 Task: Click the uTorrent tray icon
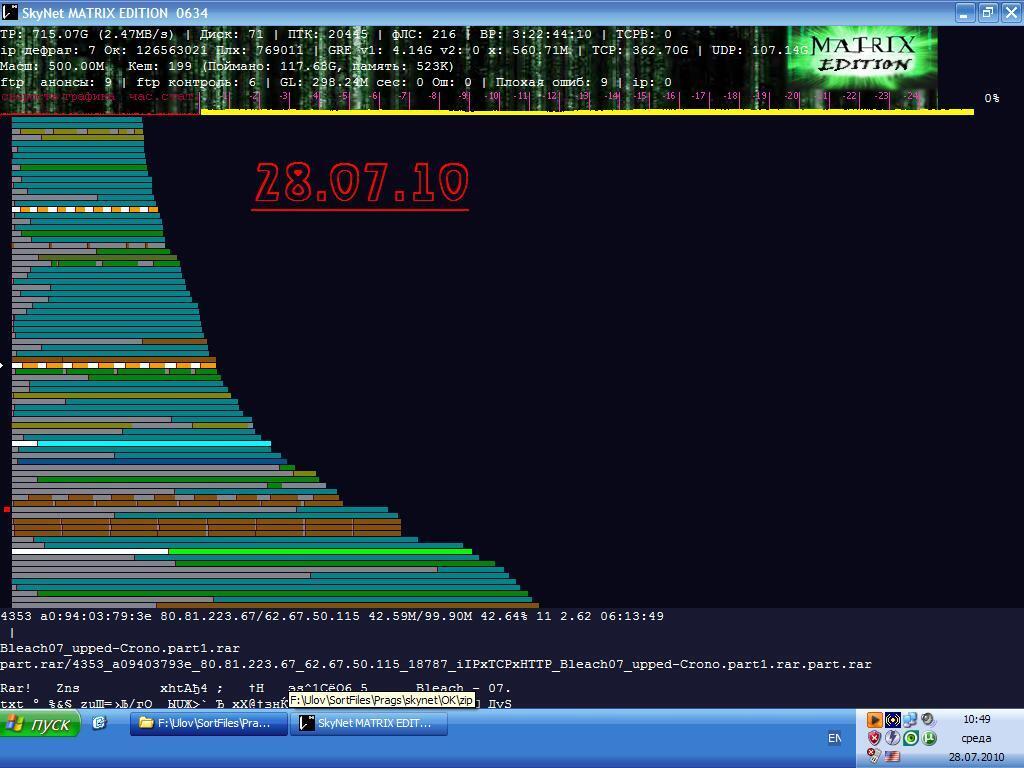tap(929, 738)
